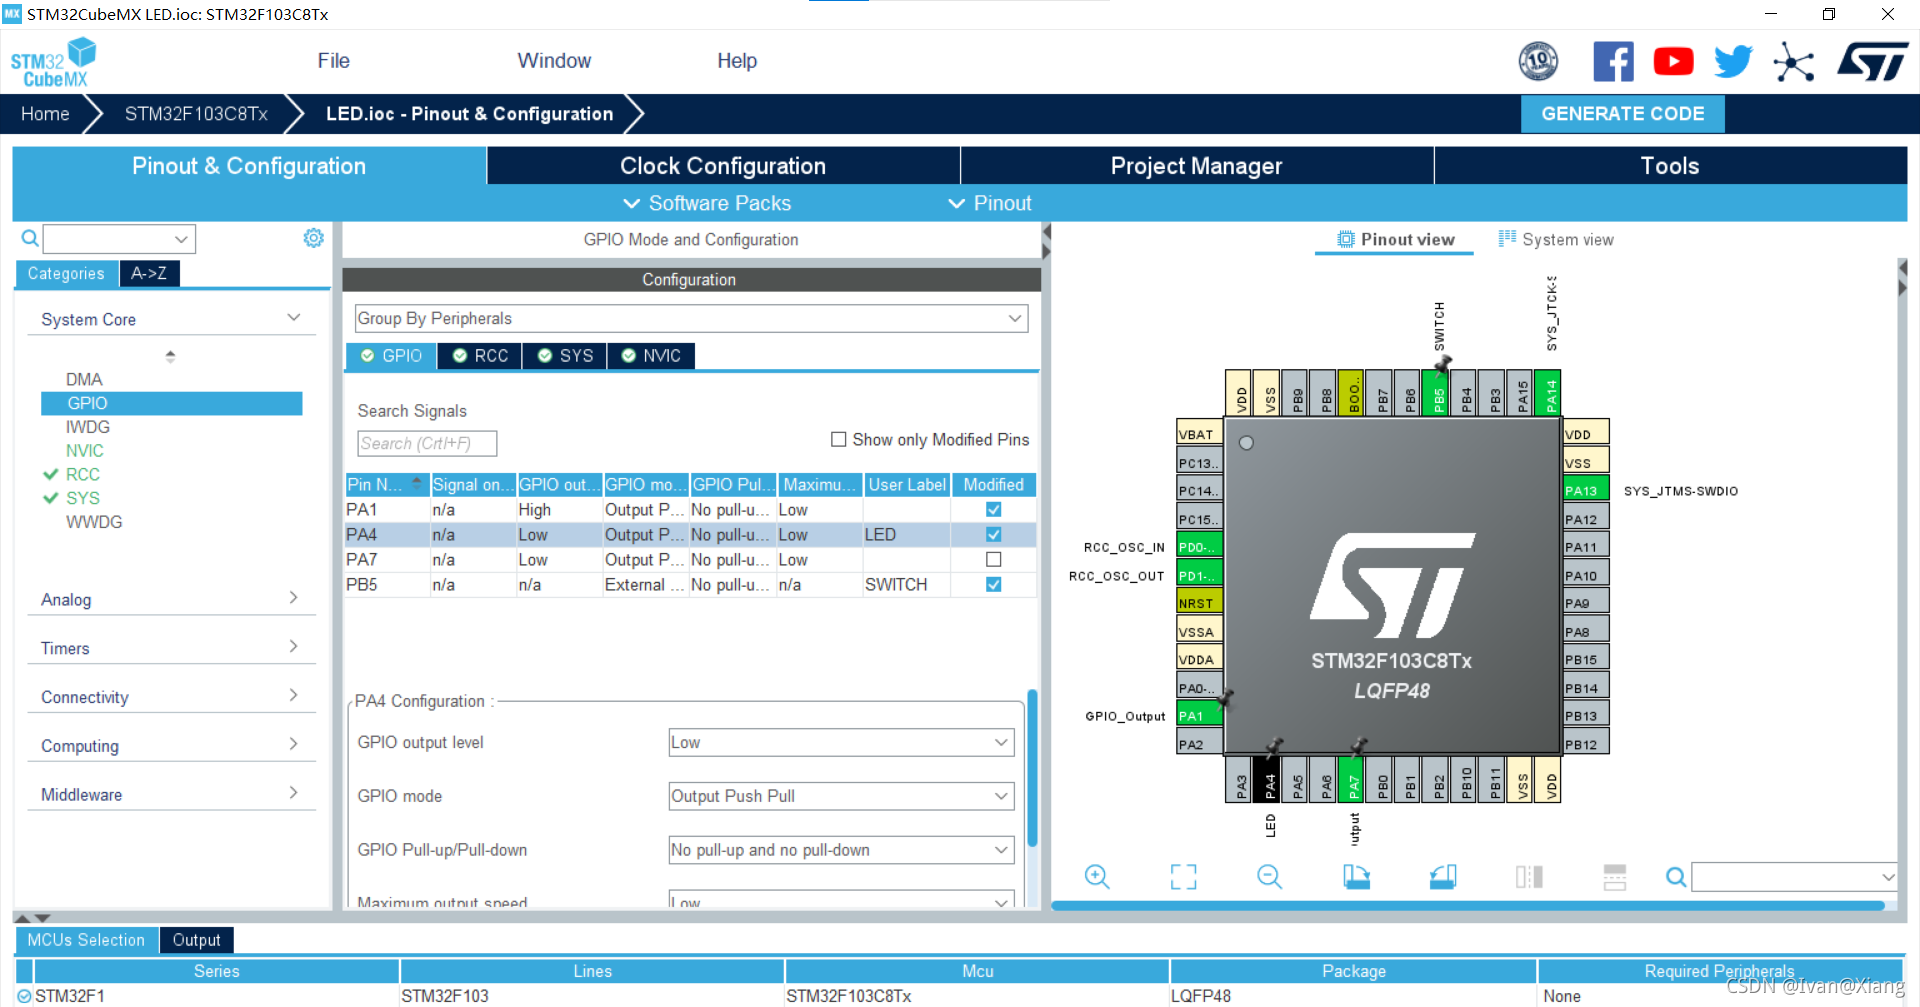The height and width of the screenshot is (1007, 1920).
Task: Select pin PA13 on the chip
Action: coord(1586,490)
